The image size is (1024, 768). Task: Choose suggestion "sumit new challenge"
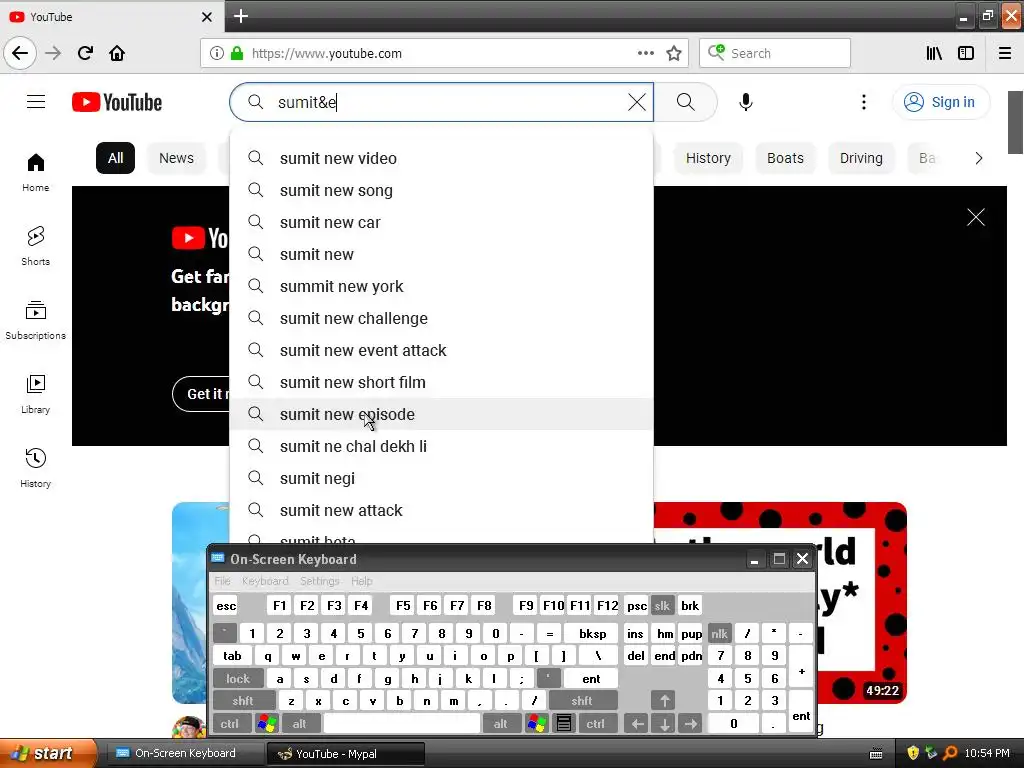click(x=441, y=318)
